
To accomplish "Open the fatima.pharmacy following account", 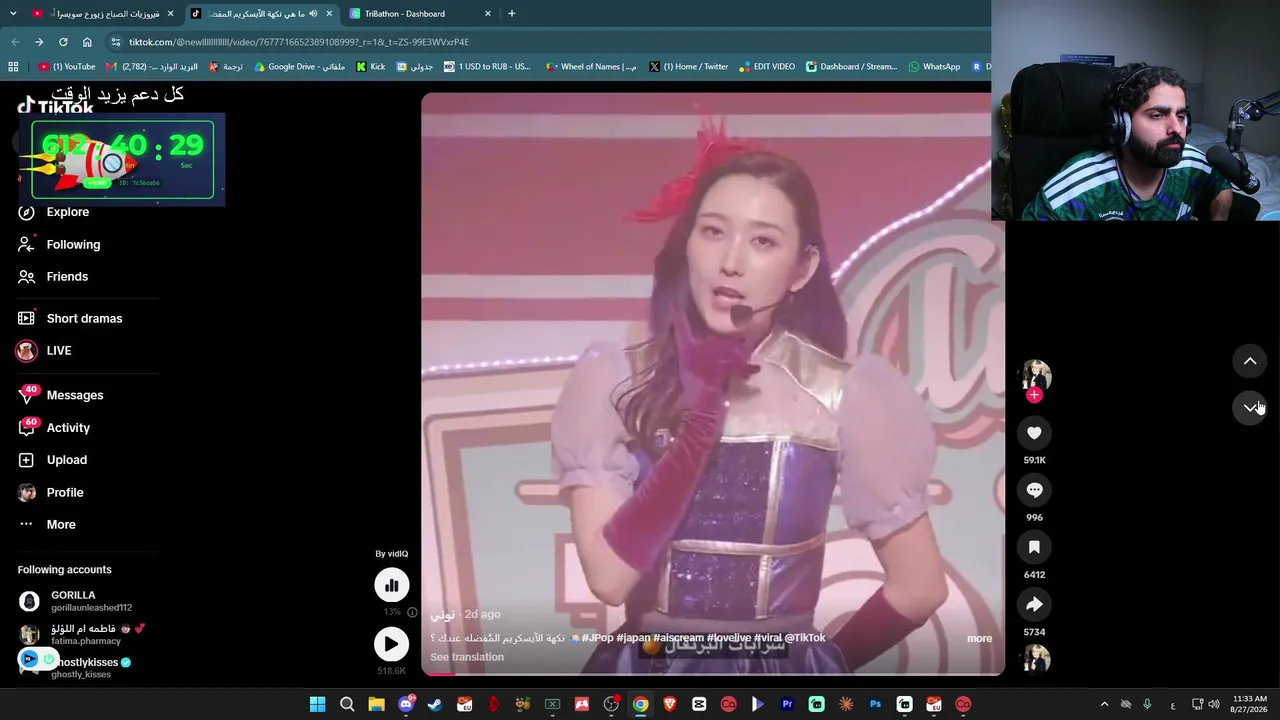I will 83,634.
